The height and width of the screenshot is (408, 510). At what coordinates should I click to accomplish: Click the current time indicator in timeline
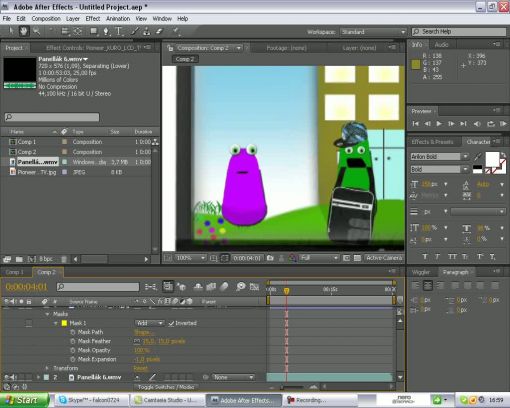click(x=286, y=291)
